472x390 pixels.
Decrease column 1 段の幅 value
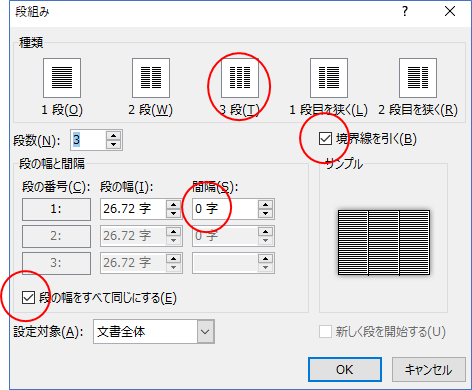[x=173, y=214]
